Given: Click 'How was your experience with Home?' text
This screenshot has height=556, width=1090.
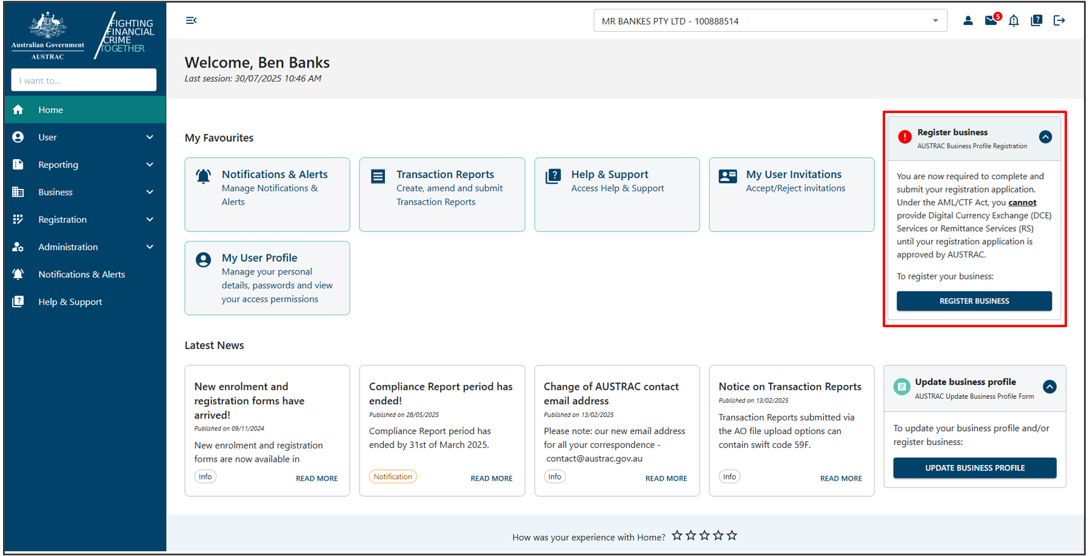Looking at the screenshot, I should 588,537.
